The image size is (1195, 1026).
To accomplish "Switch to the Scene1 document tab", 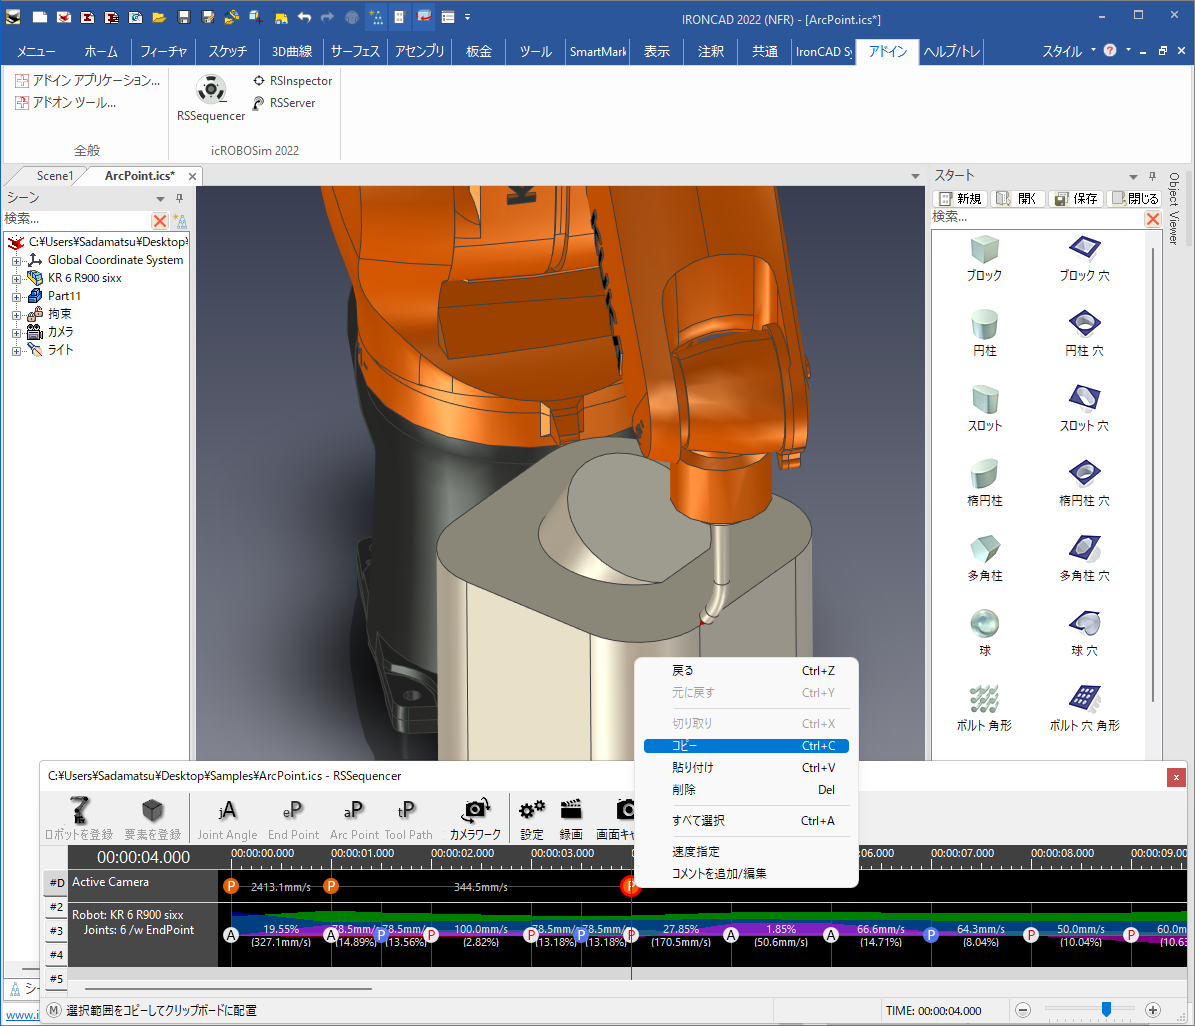I will (54, 176).
